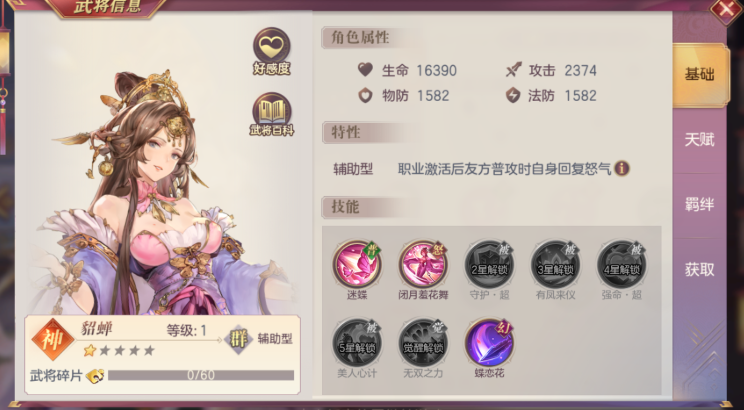
Task: Open the 武将百科 book icon
Action: 272,114
